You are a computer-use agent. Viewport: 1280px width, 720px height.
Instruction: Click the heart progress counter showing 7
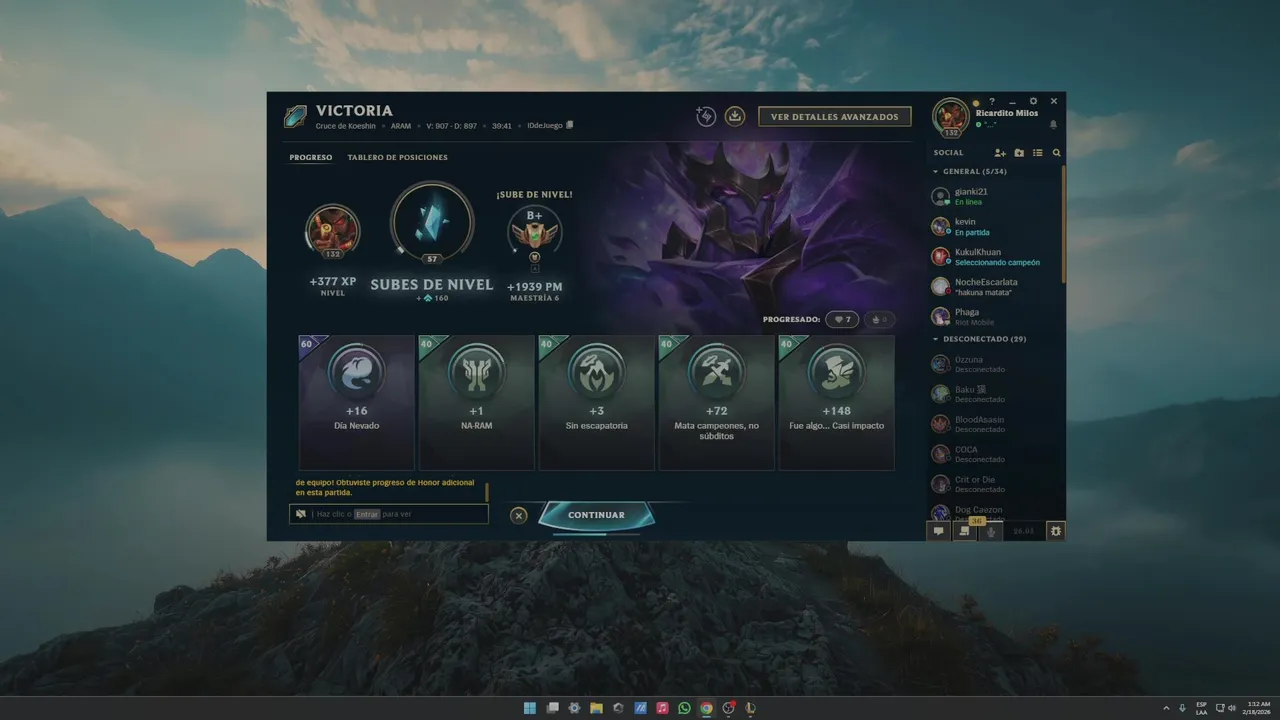point(842,320)
